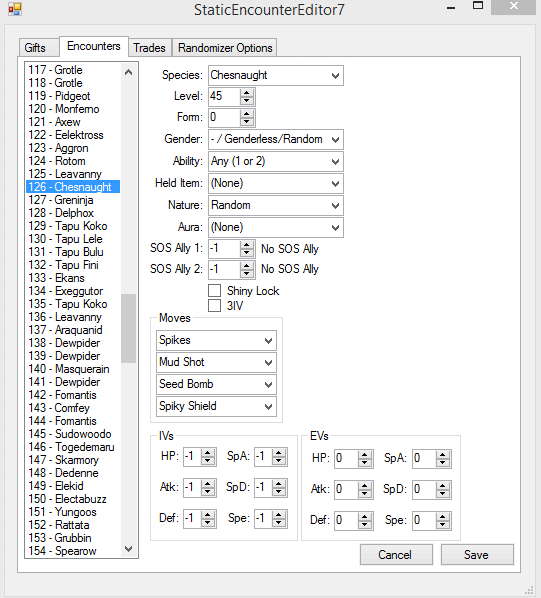Increment SOS Ally 1 value
The height and width of the screenshot is (598, 541).
pyautogui.click(x=247, y=245)
